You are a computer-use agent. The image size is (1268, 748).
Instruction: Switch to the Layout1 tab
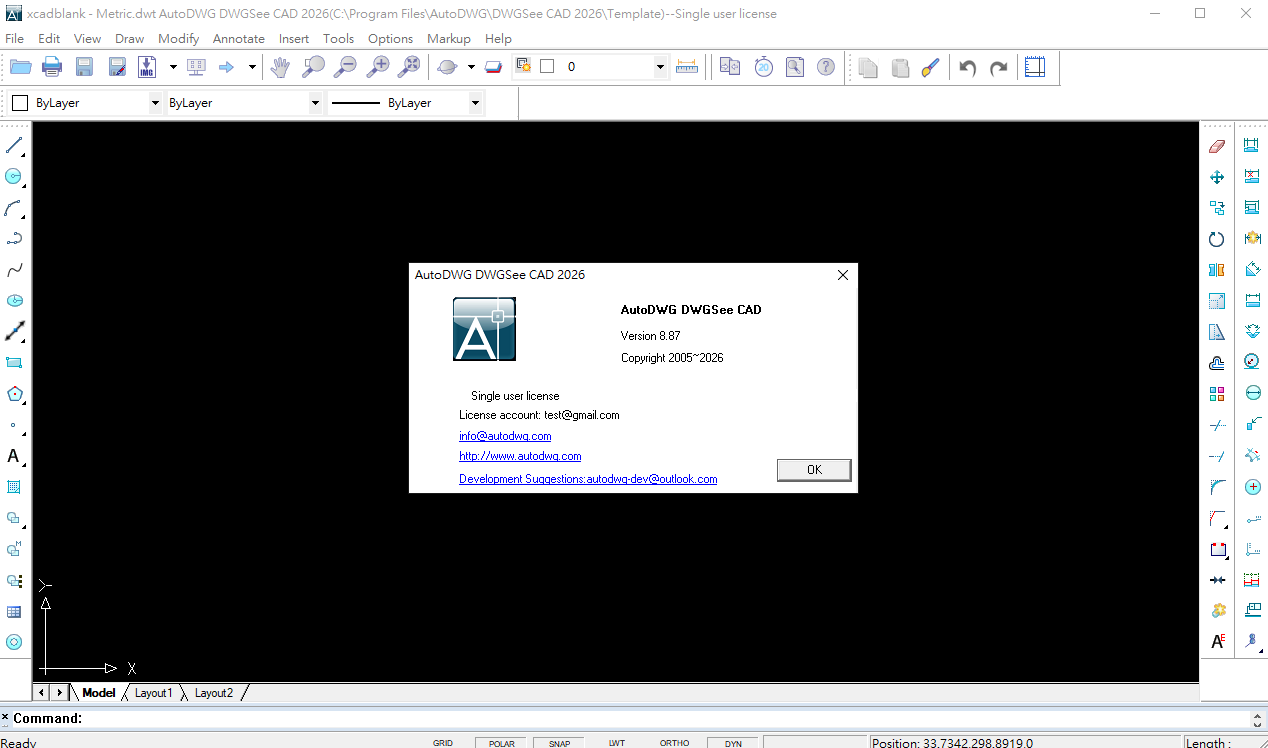tap(153, 693)
